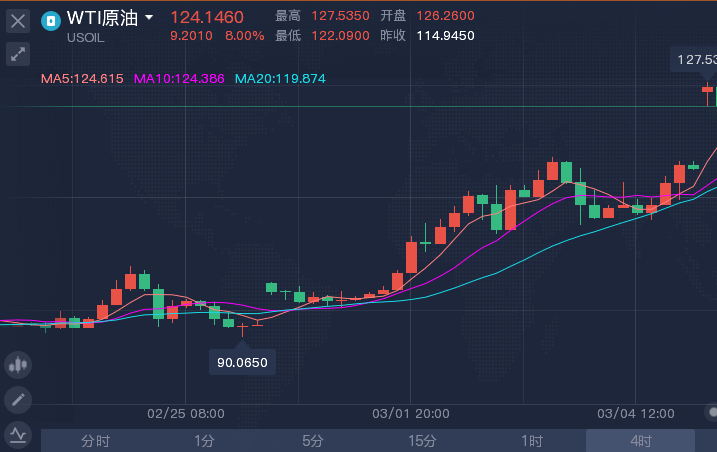Click the USOIL ticker code
The image size is (717, 452).
86,38
